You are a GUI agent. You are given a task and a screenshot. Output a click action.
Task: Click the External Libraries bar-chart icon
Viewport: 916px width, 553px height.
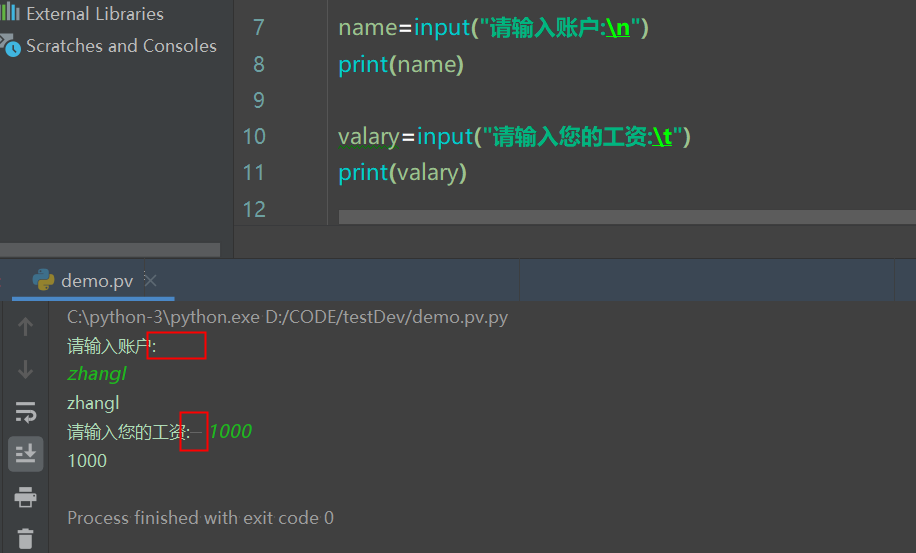point(10,14)
